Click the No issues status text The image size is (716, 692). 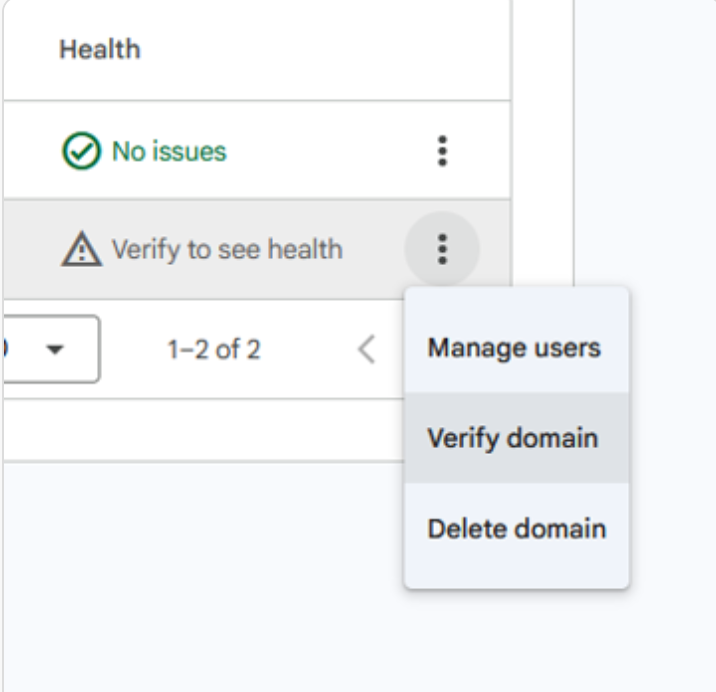tap(168, 152)
